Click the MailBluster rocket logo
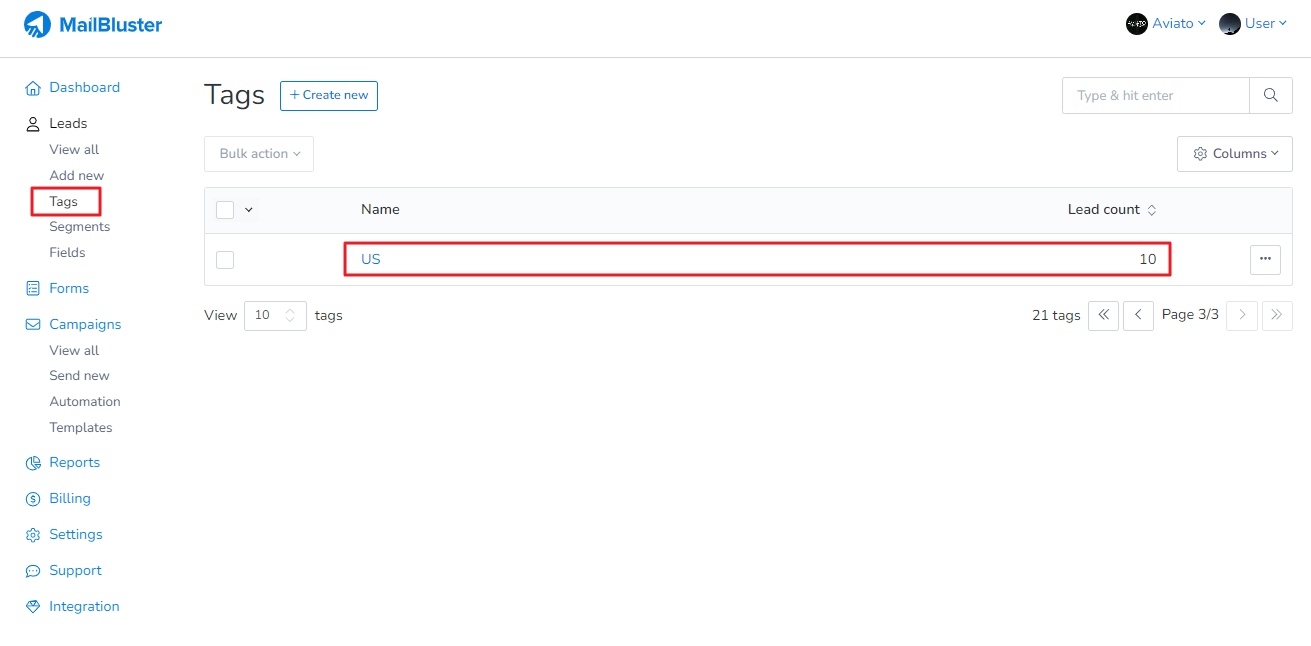The image size is (1311, 646). coord(37,25)
